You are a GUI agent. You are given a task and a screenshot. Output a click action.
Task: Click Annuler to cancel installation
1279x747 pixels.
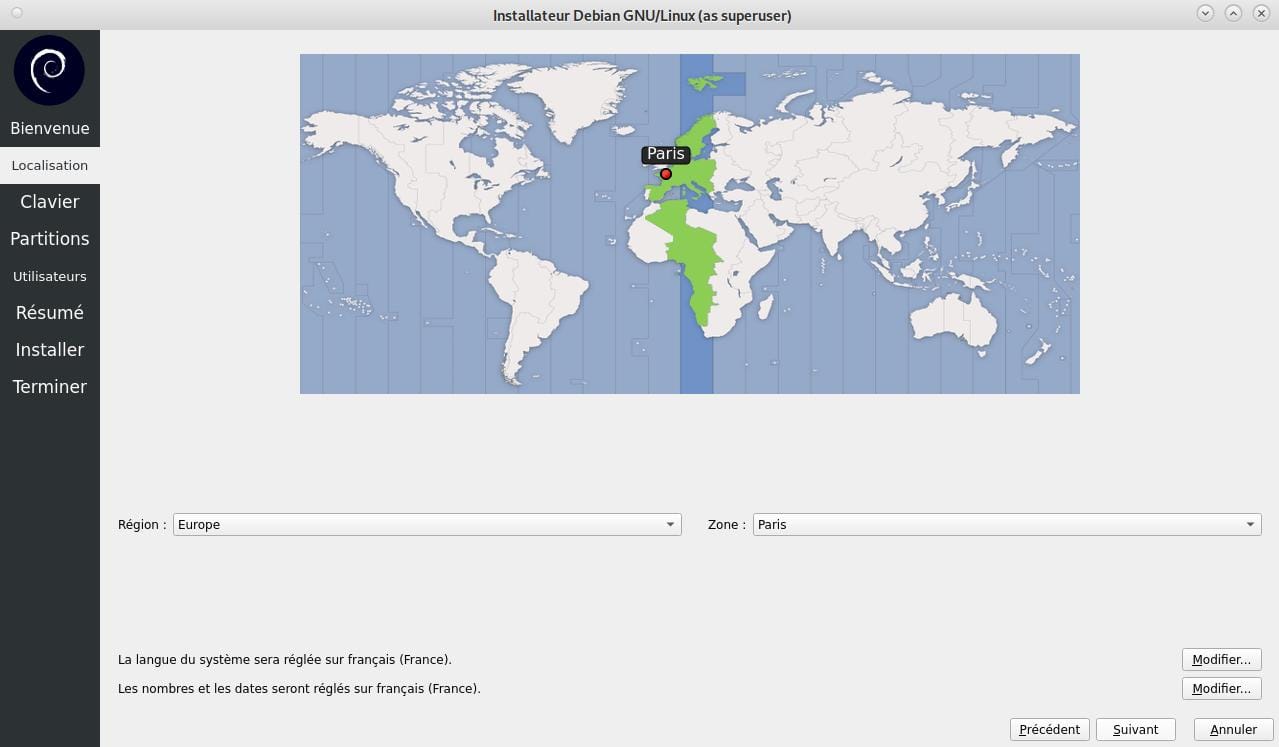pos(1233,730)
